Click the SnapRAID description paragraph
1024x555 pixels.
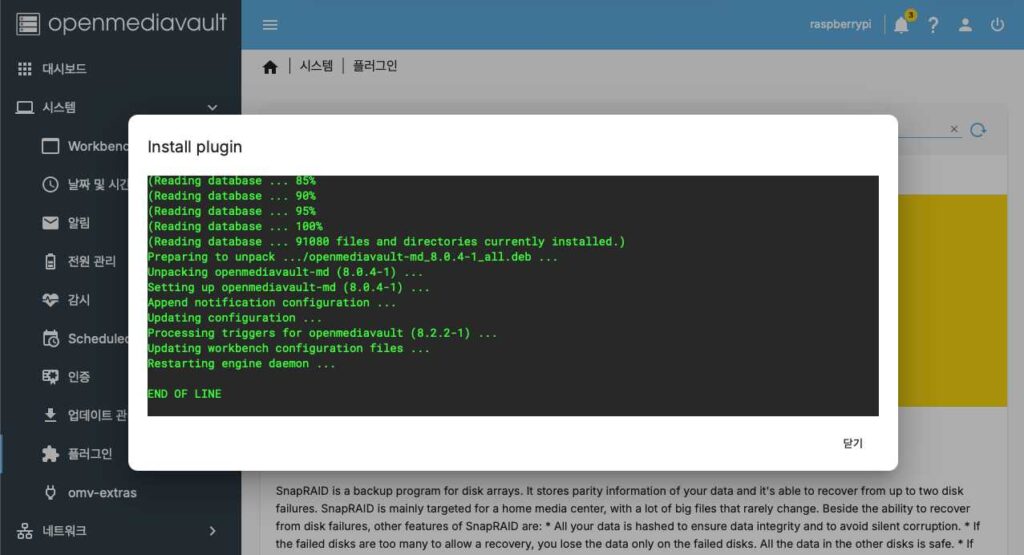click(x=627, y=517)
